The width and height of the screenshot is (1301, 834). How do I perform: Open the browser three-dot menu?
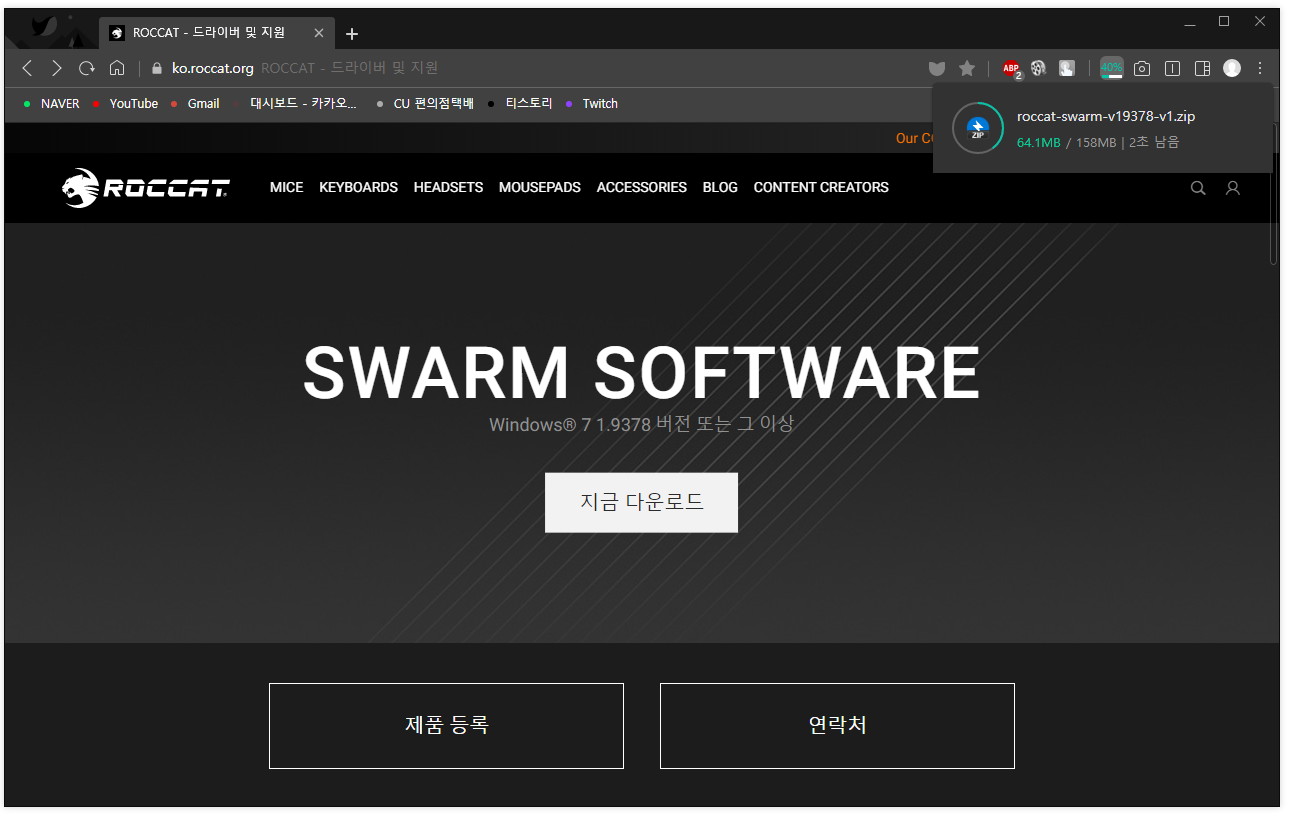click(1260, 68)
